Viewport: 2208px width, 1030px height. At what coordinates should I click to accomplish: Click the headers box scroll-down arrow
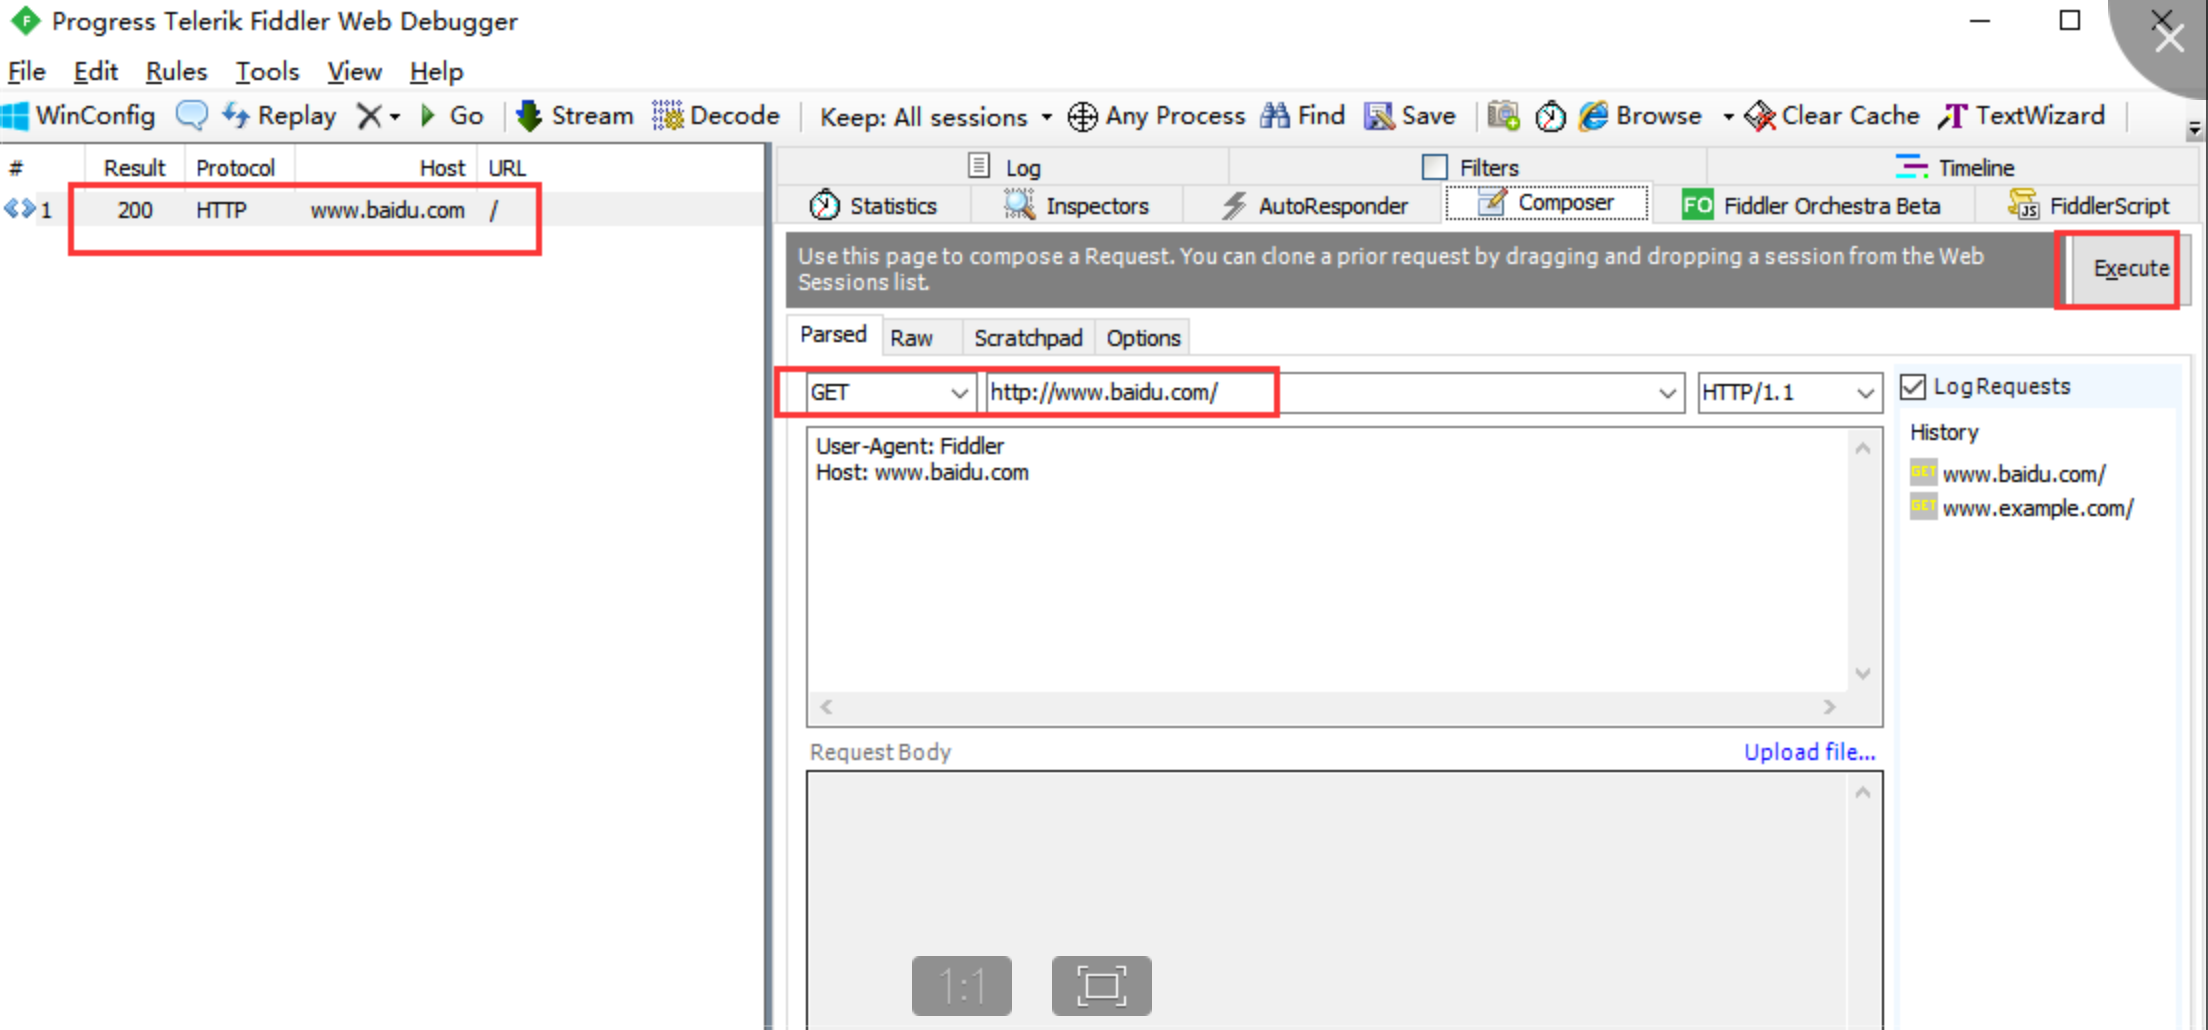pyautogui.click(x=1863, y=673)
